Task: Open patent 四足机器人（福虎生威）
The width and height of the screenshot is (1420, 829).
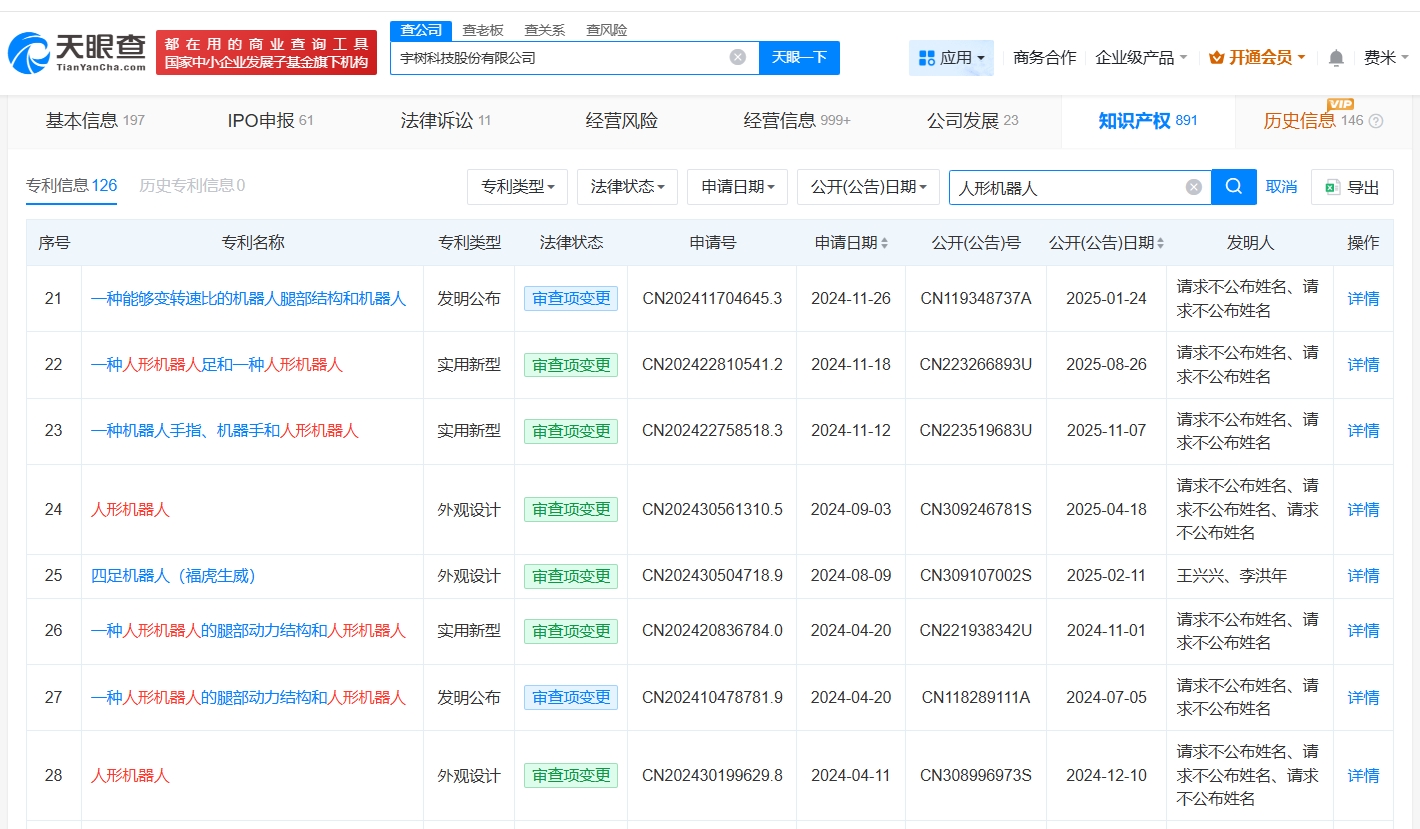Action: [174, 576]
